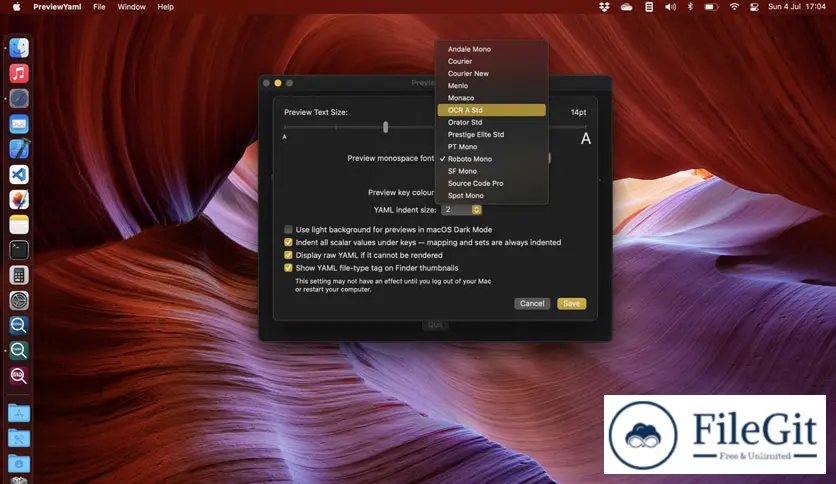Open Visual Studio Code from the Dock
This screenshot has width=836, height=484.
click(x=19, y=174)
